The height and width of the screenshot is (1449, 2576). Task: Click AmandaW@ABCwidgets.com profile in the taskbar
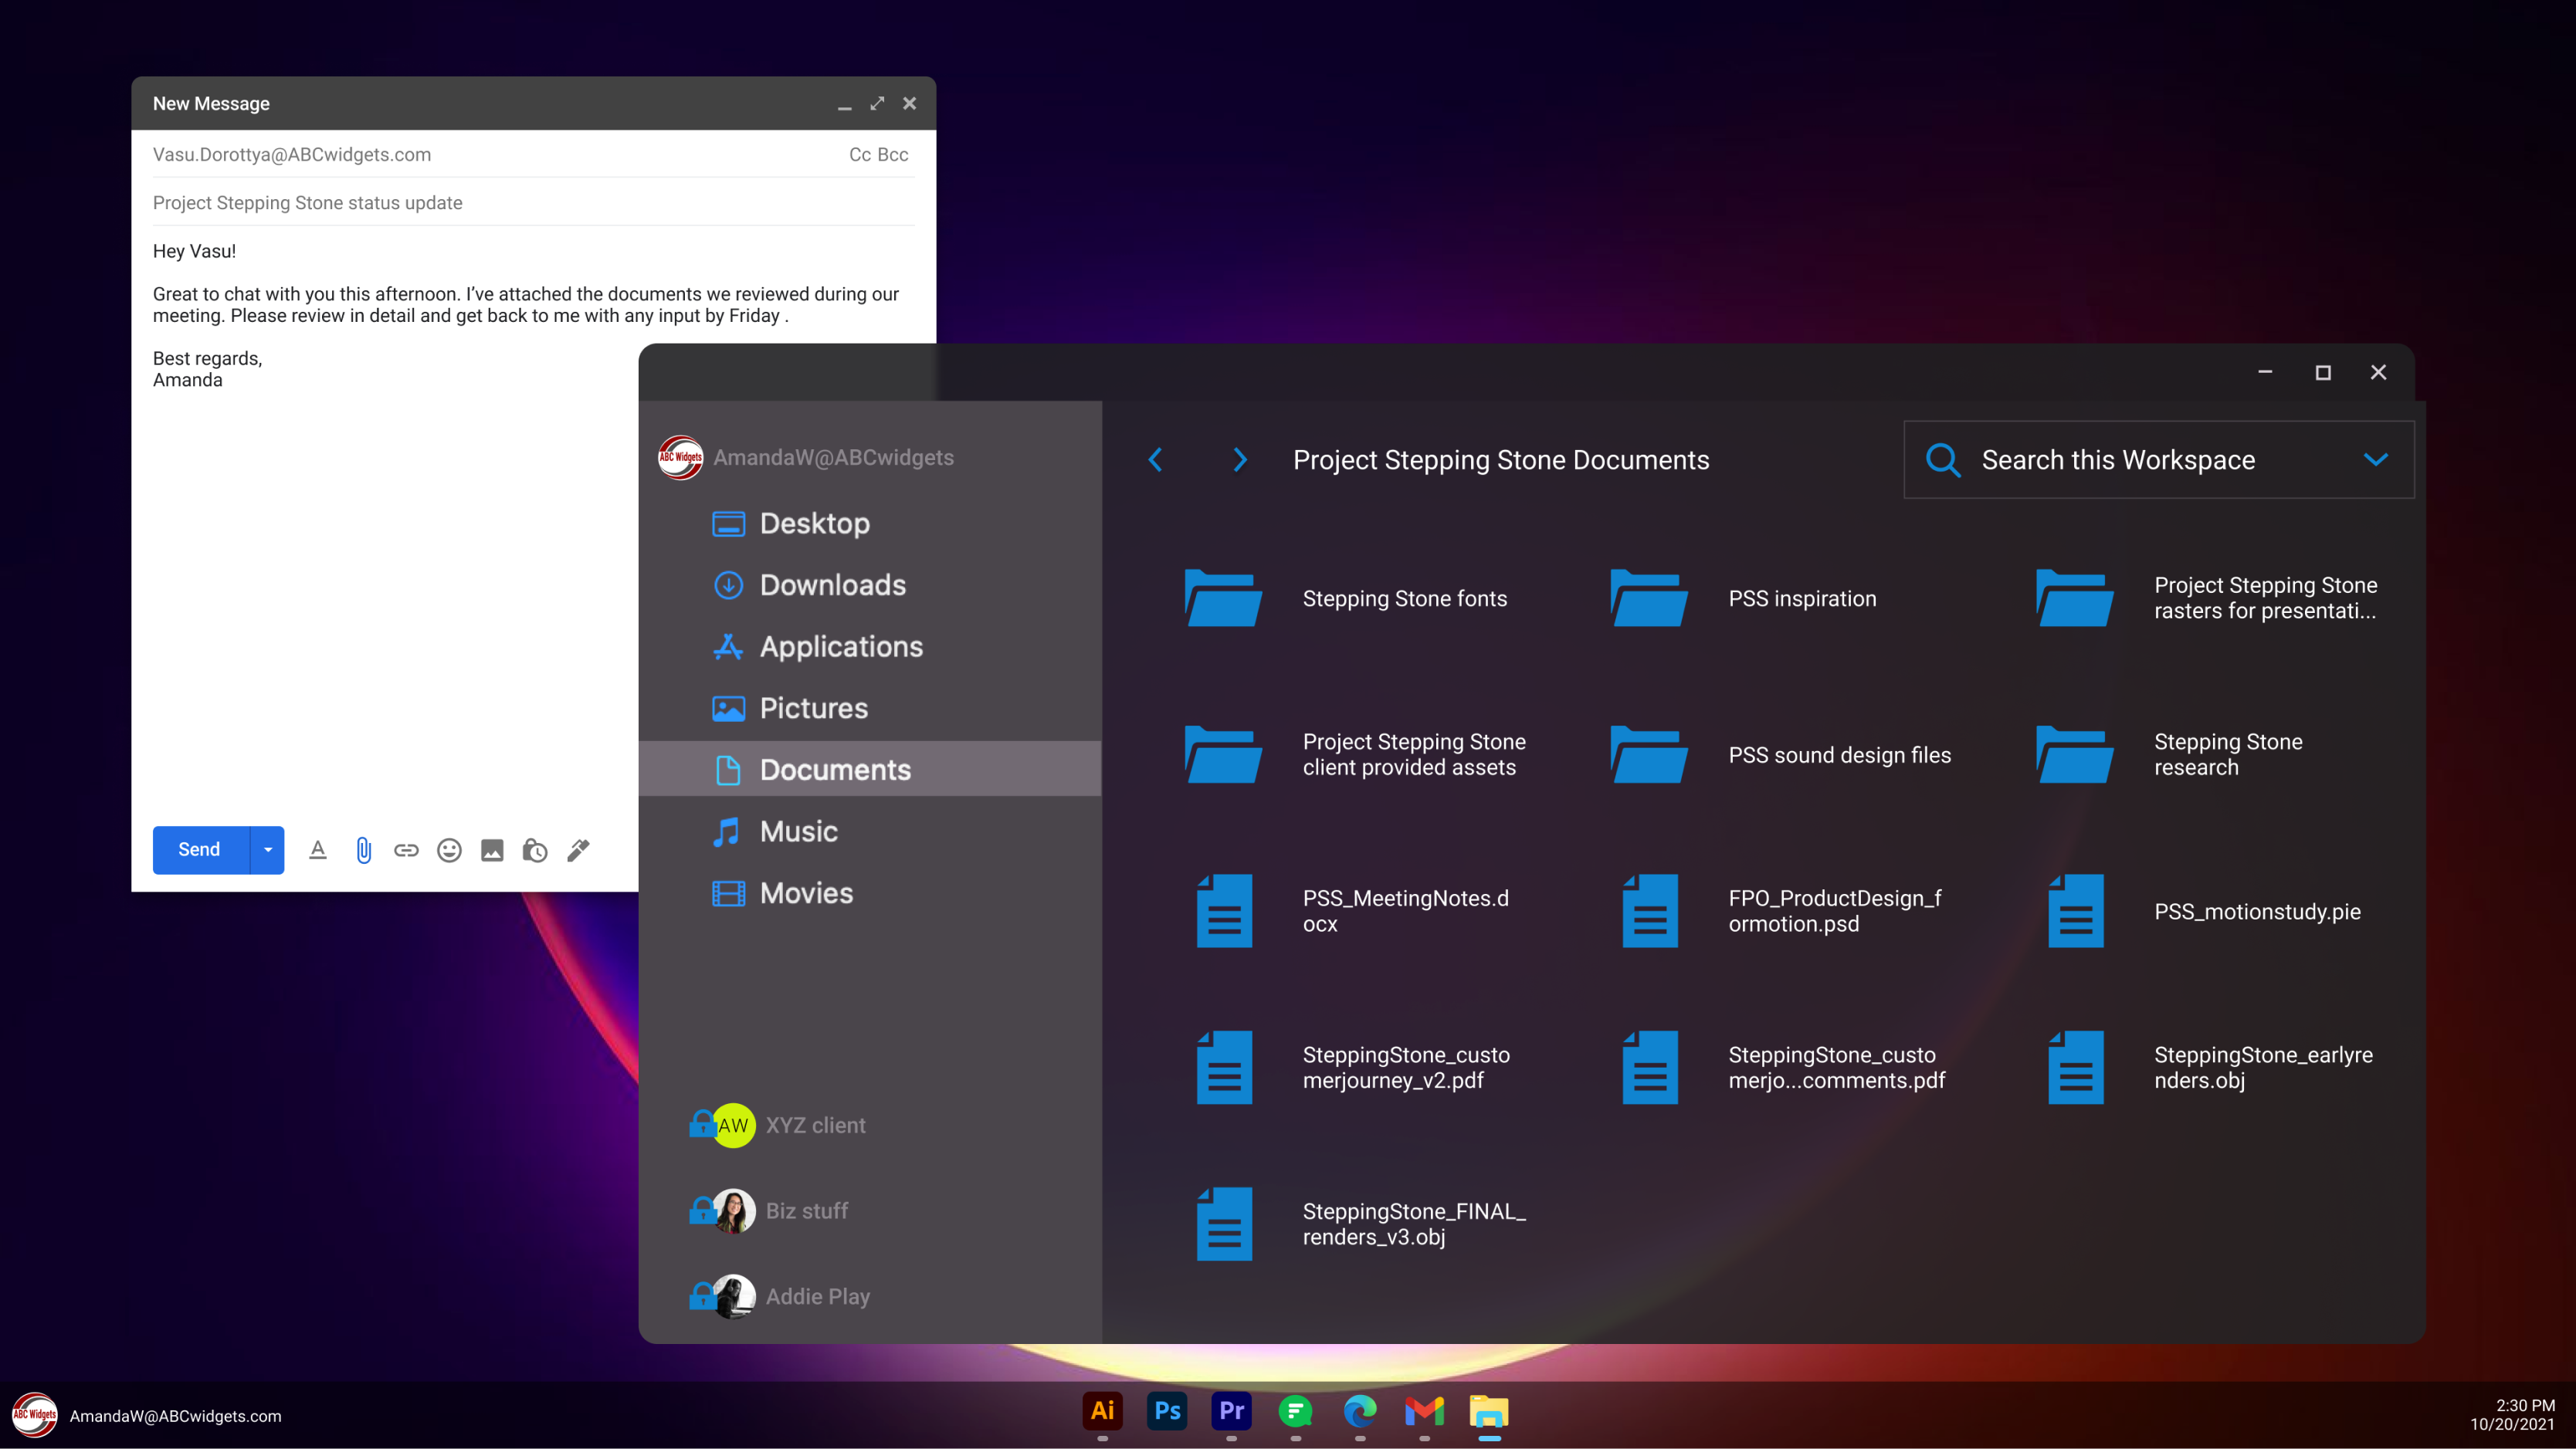[x=147, y=1415]
